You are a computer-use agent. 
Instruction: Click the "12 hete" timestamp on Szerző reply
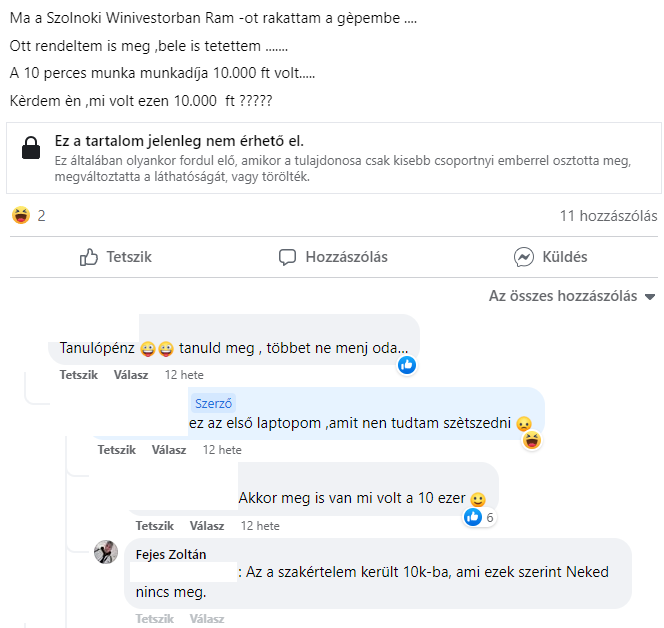point(222,450)
